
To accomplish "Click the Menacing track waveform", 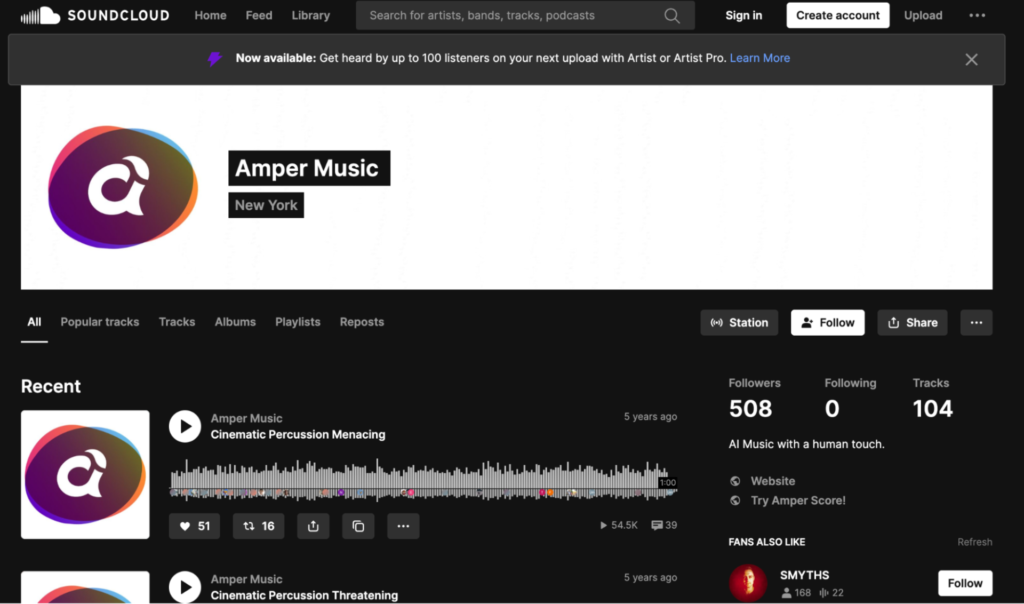I will 423,480.
